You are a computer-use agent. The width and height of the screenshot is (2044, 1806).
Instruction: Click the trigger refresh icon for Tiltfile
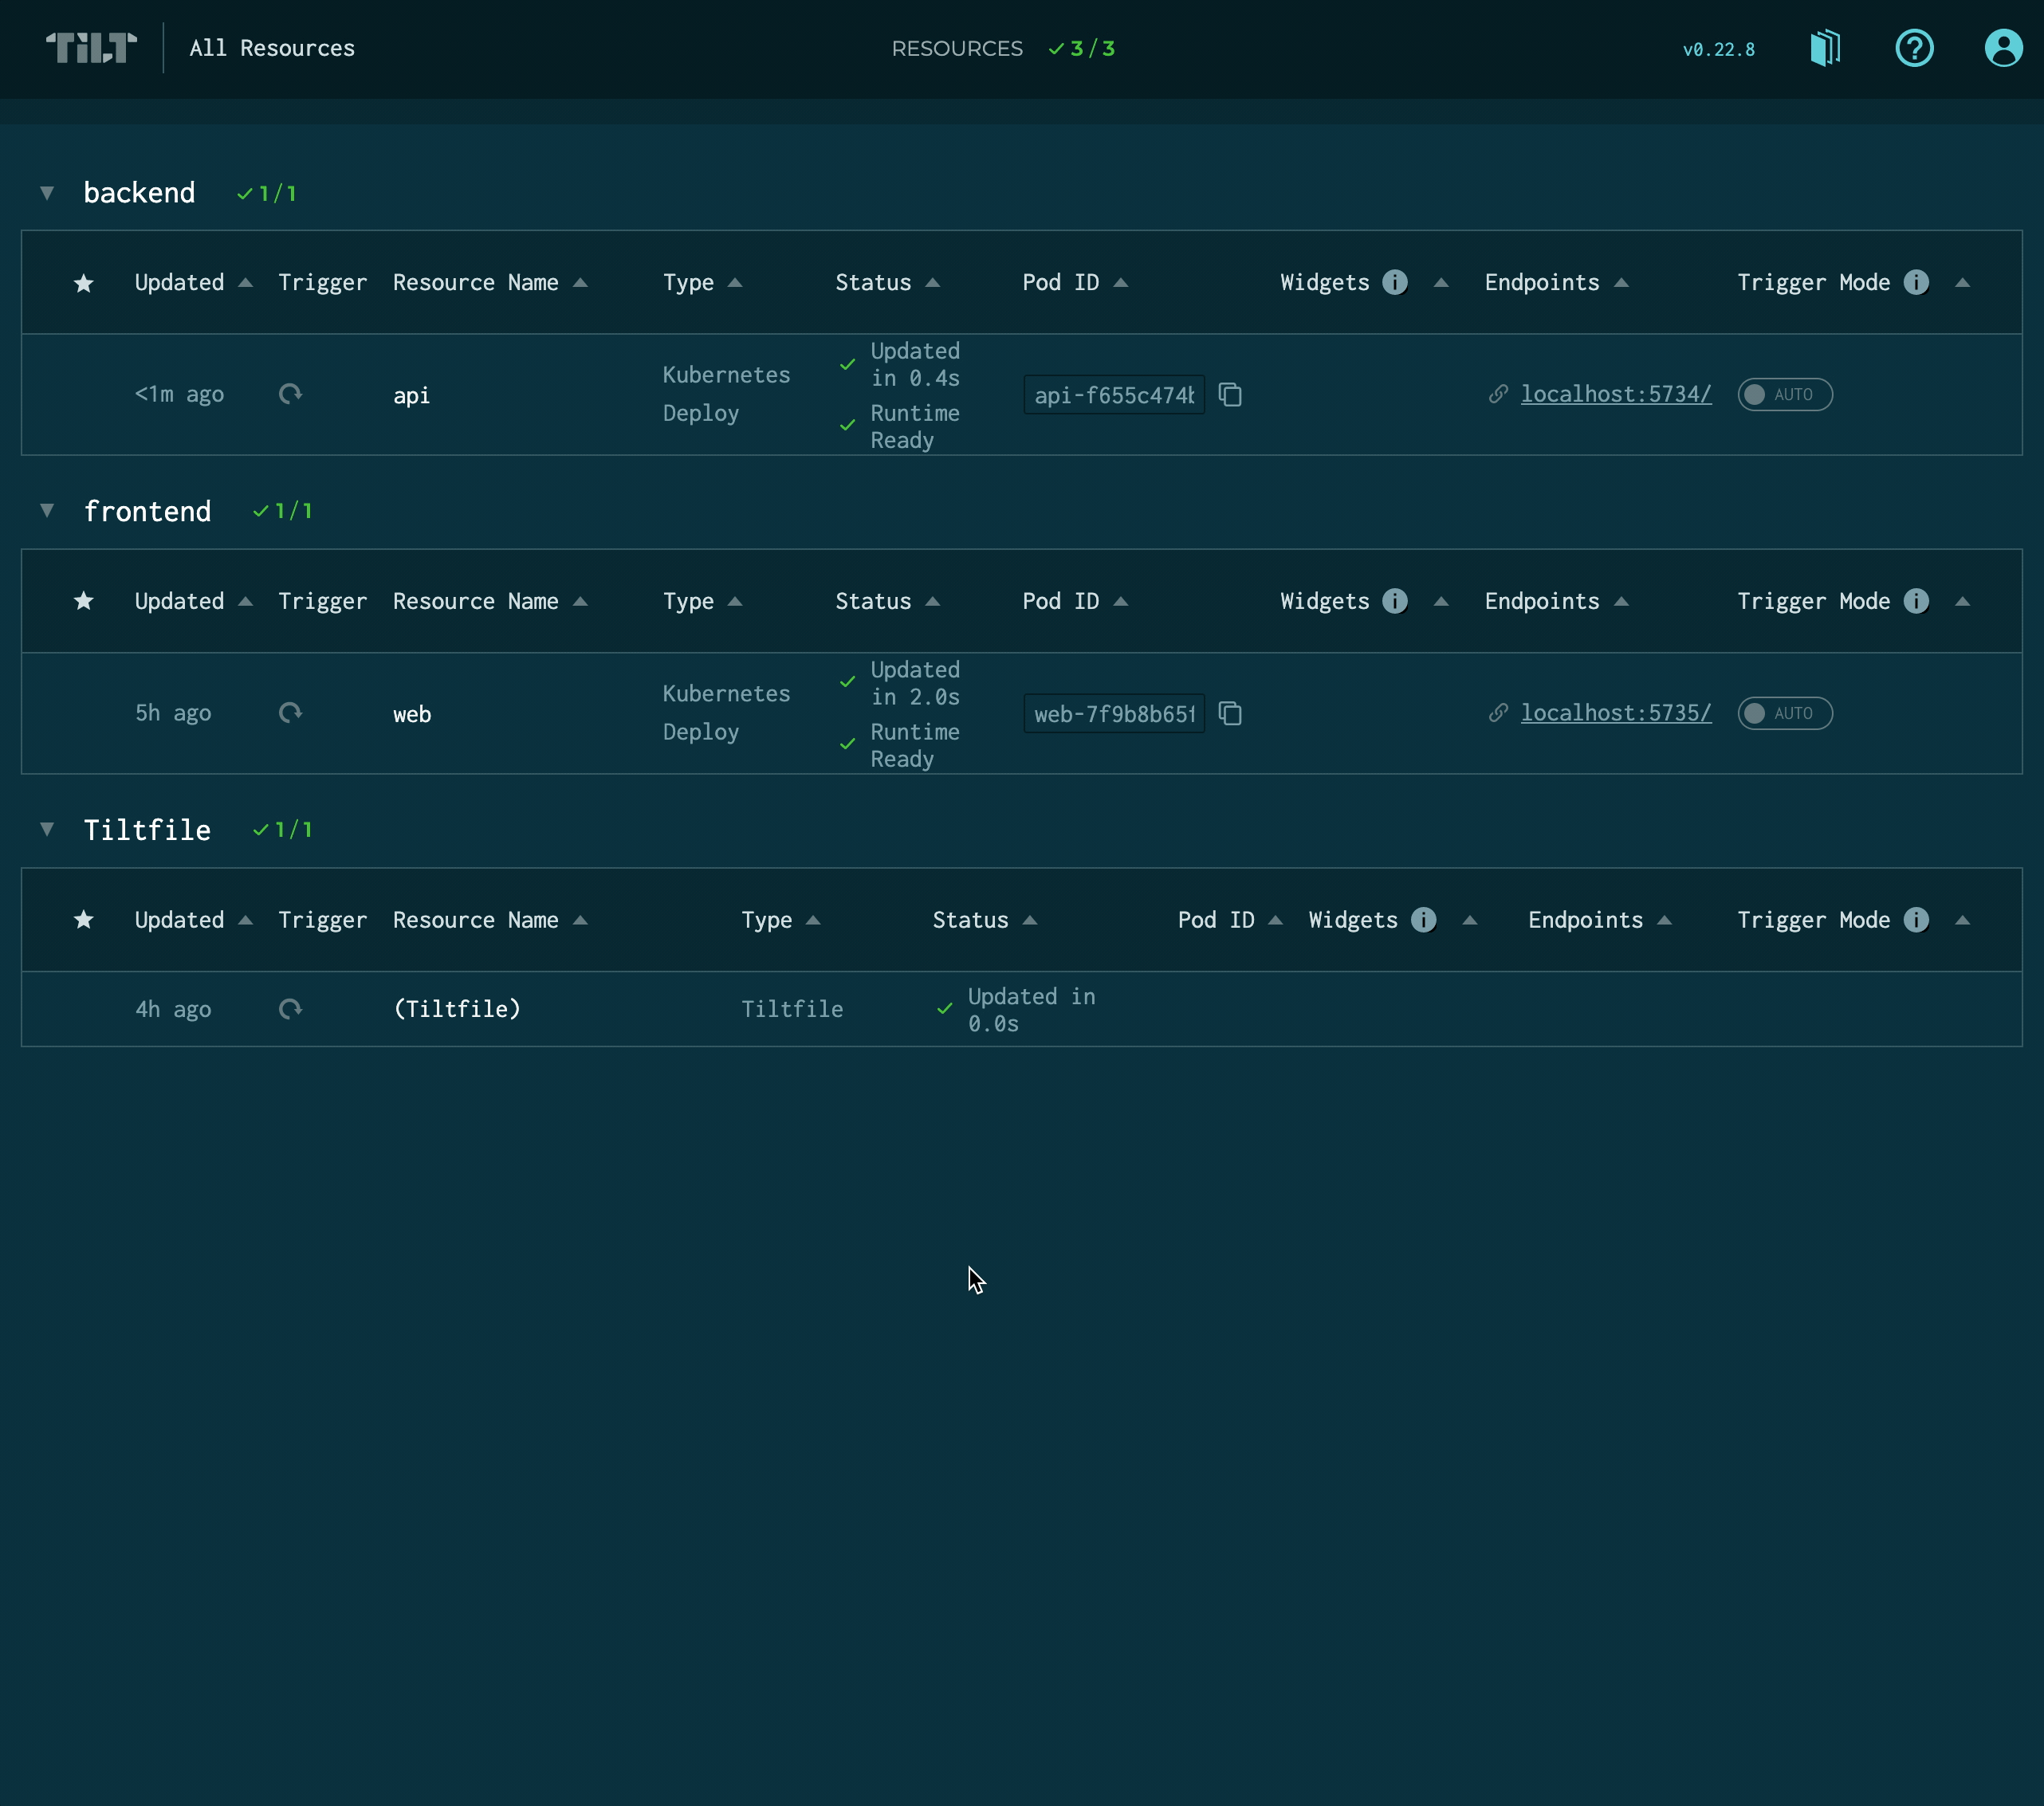291,1007
